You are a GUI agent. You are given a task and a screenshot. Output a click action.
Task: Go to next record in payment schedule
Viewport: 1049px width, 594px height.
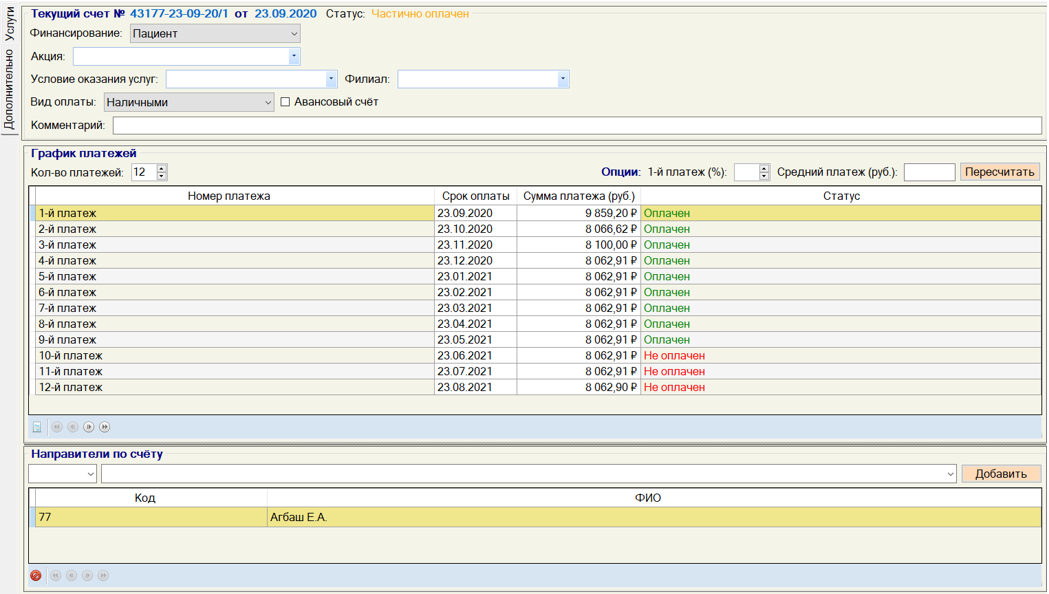click(89, 427)
